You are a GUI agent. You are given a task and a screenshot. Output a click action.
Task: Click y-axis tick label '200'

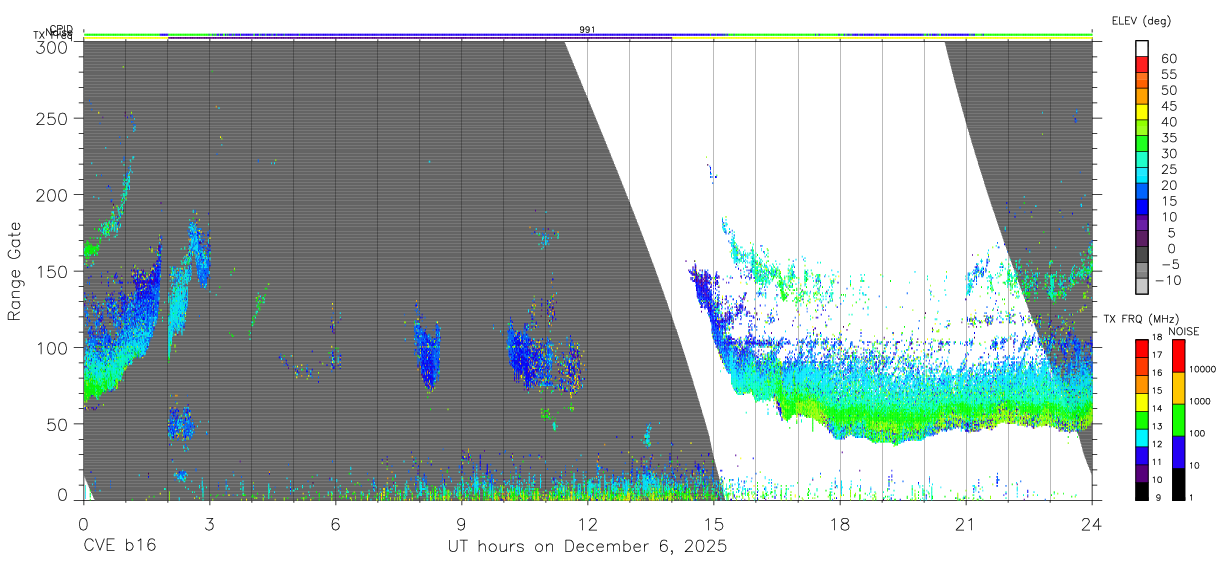click(x=53, y=194)
